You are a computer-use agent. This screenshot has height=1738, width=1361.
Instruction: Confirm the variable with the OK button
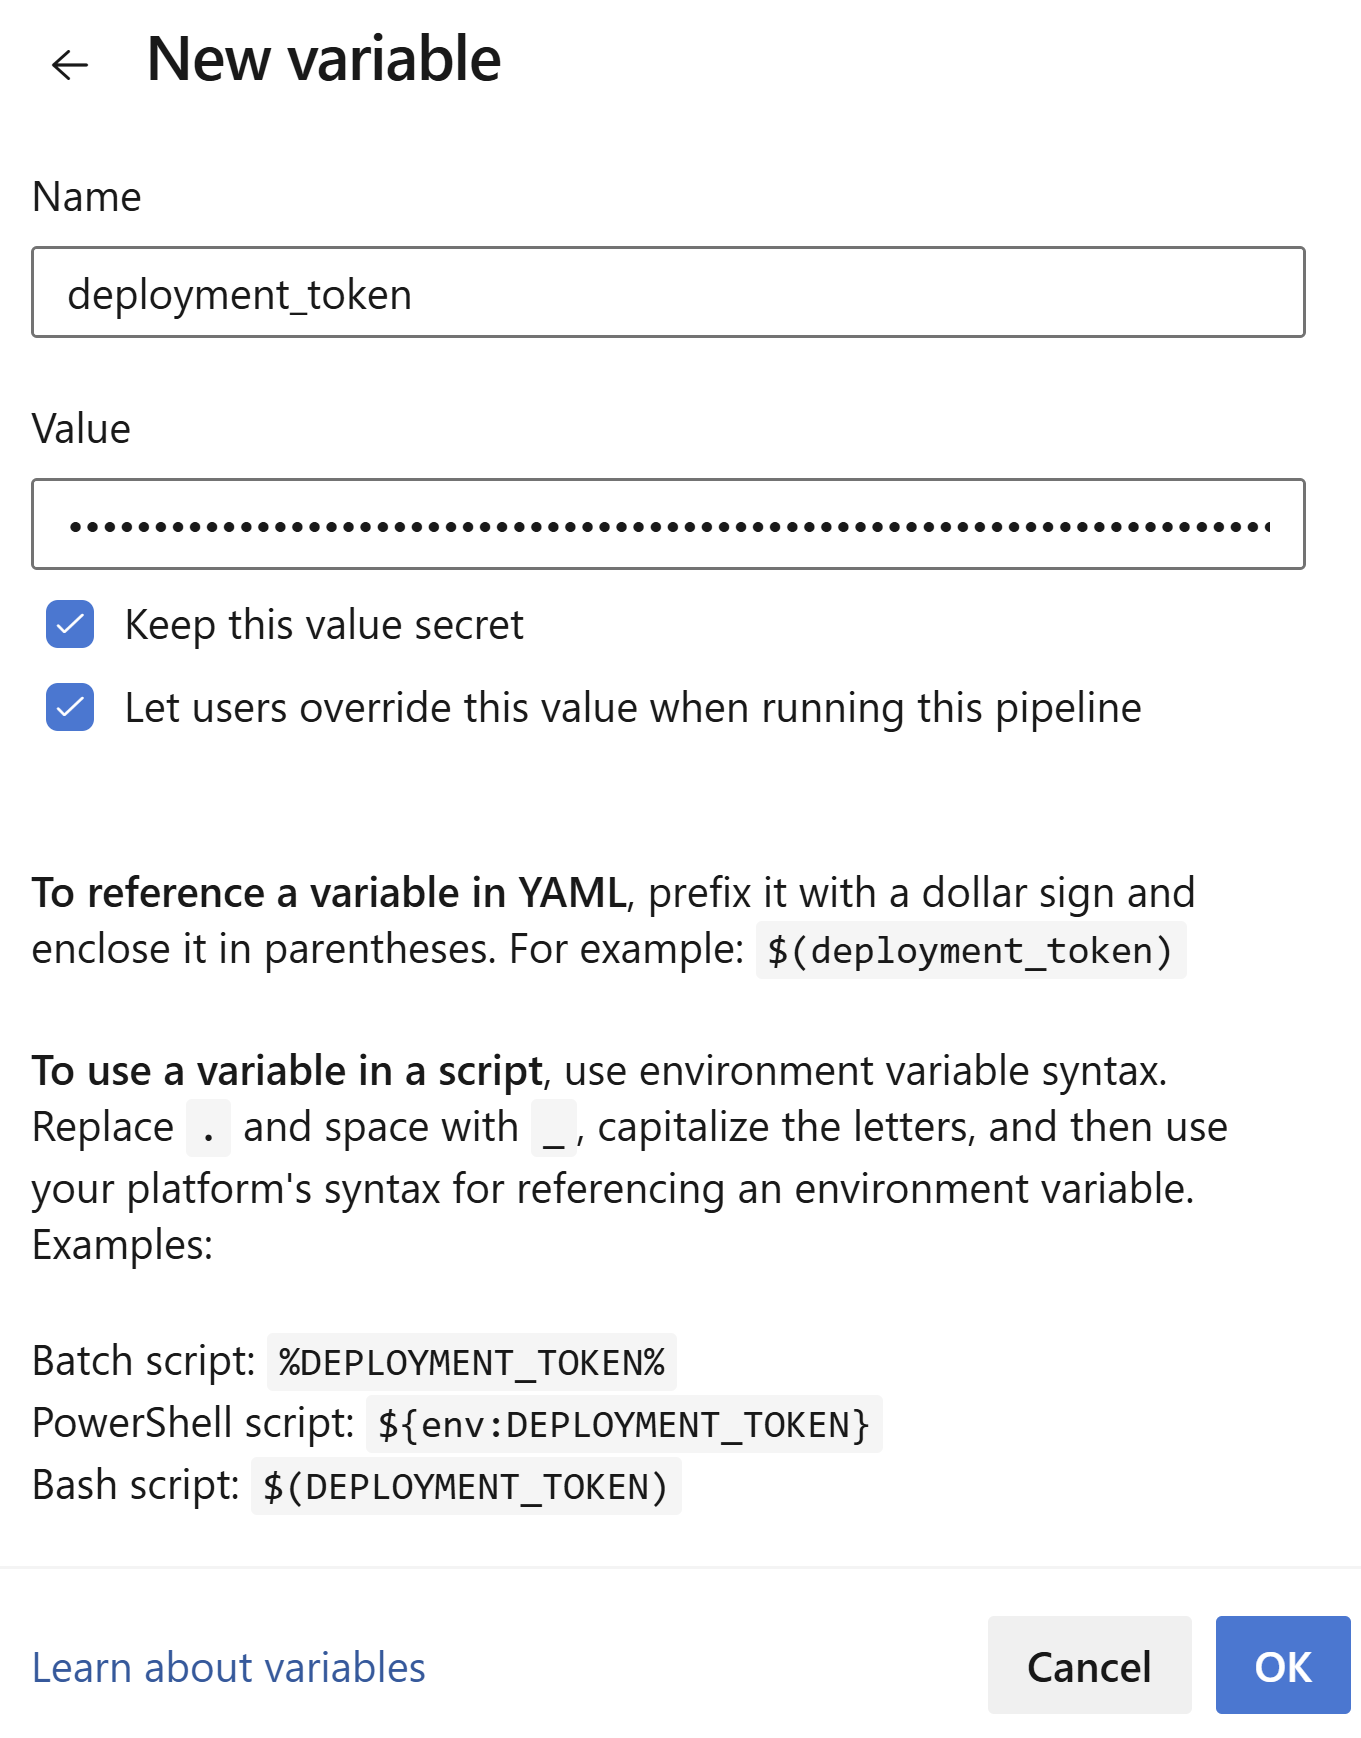pyautogui.click(x=1283, y=1665)
